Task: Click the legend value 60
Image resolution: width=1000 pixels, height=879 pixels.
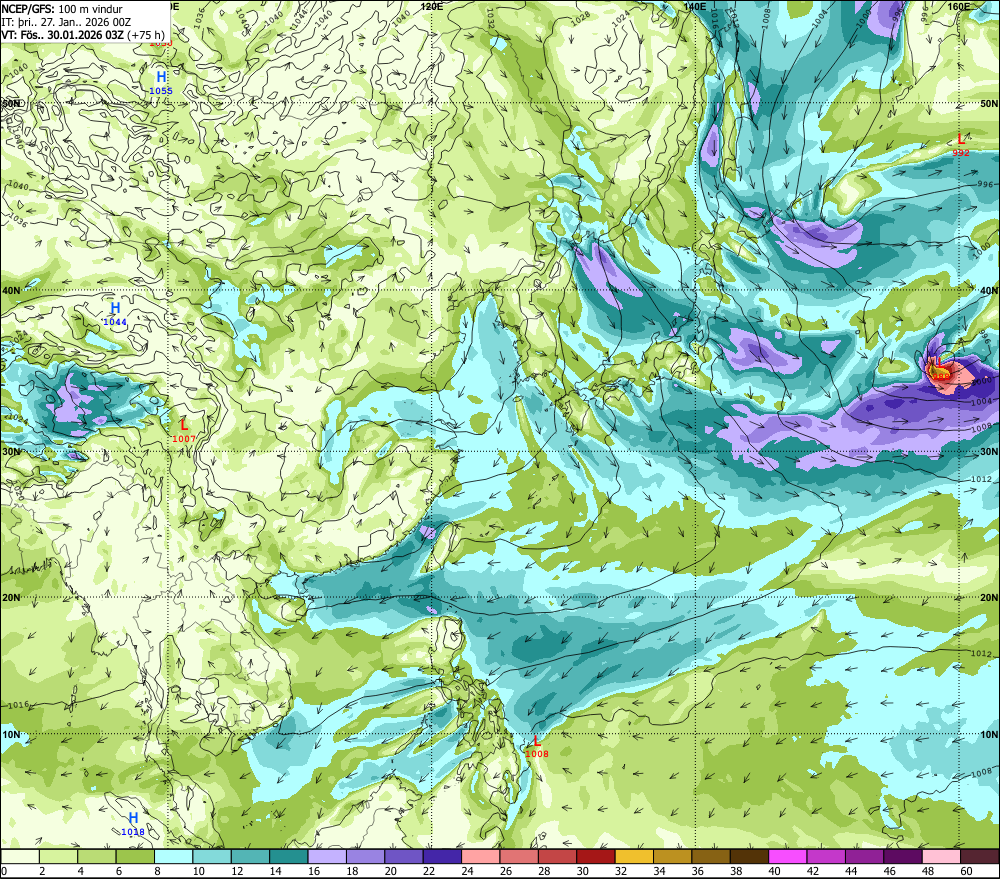Action: [966, 871]
